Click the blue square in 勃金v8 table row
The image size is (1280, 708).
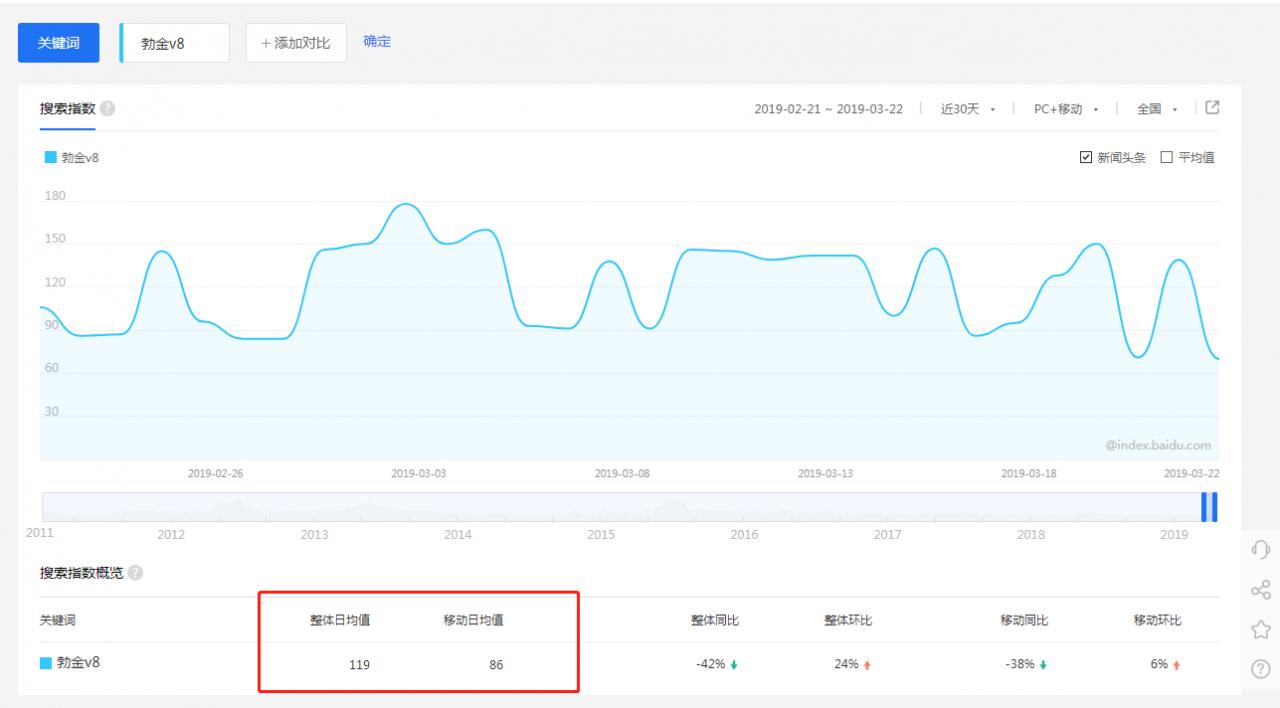(x=46, y=662)
